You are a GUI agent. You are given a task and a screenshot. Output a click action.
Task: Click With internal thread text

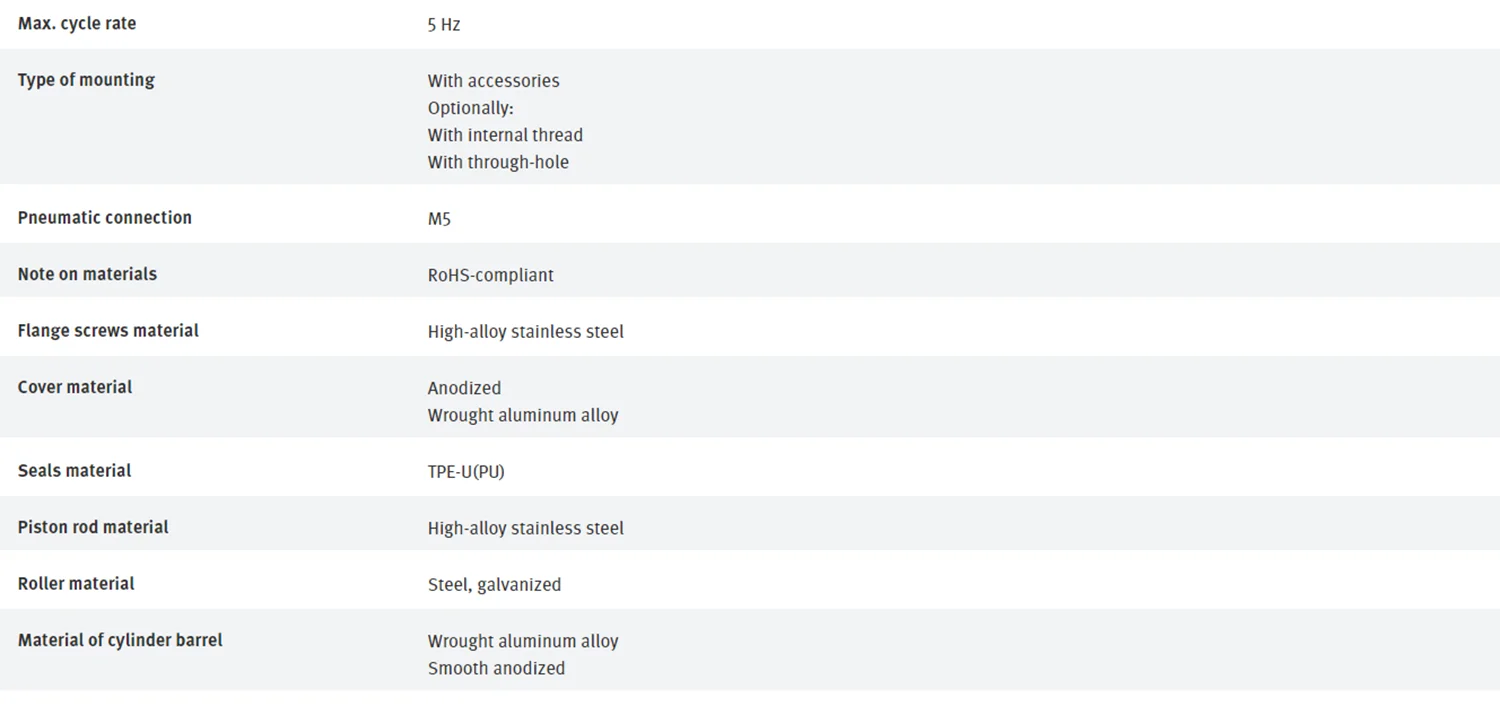[x=505, y=135]
